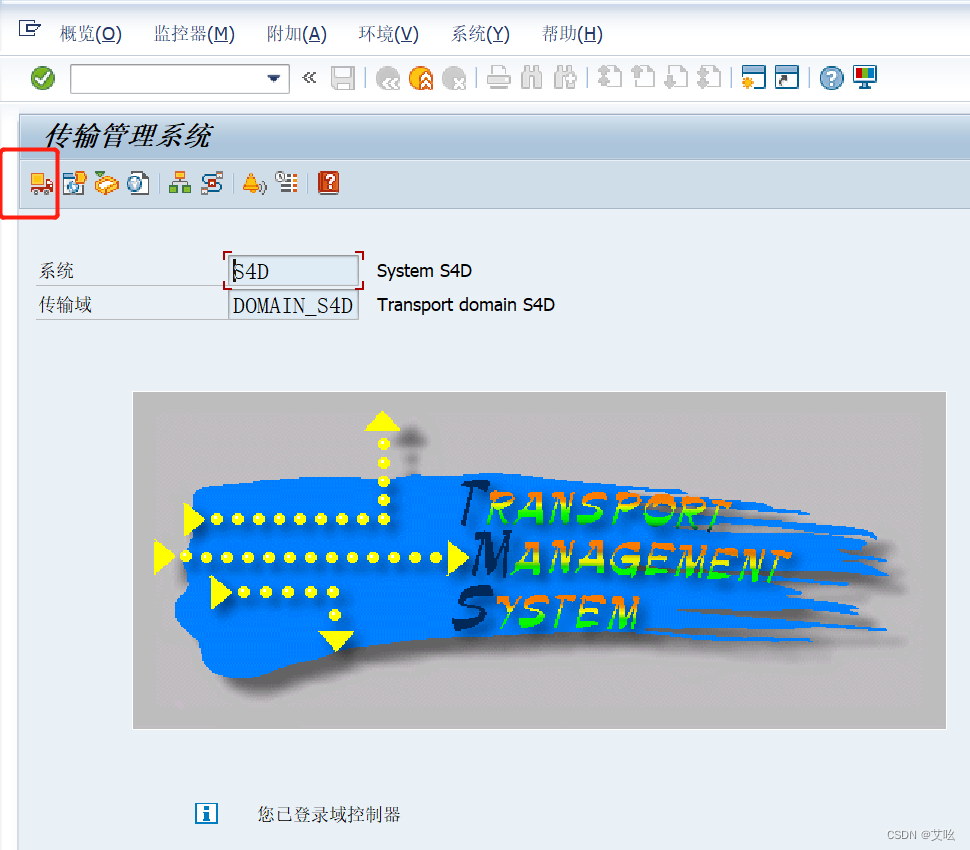Click the 传输域 field DOMAIN_S4D
The width and height of the screenshot is (970, 850).
point(293,305)
